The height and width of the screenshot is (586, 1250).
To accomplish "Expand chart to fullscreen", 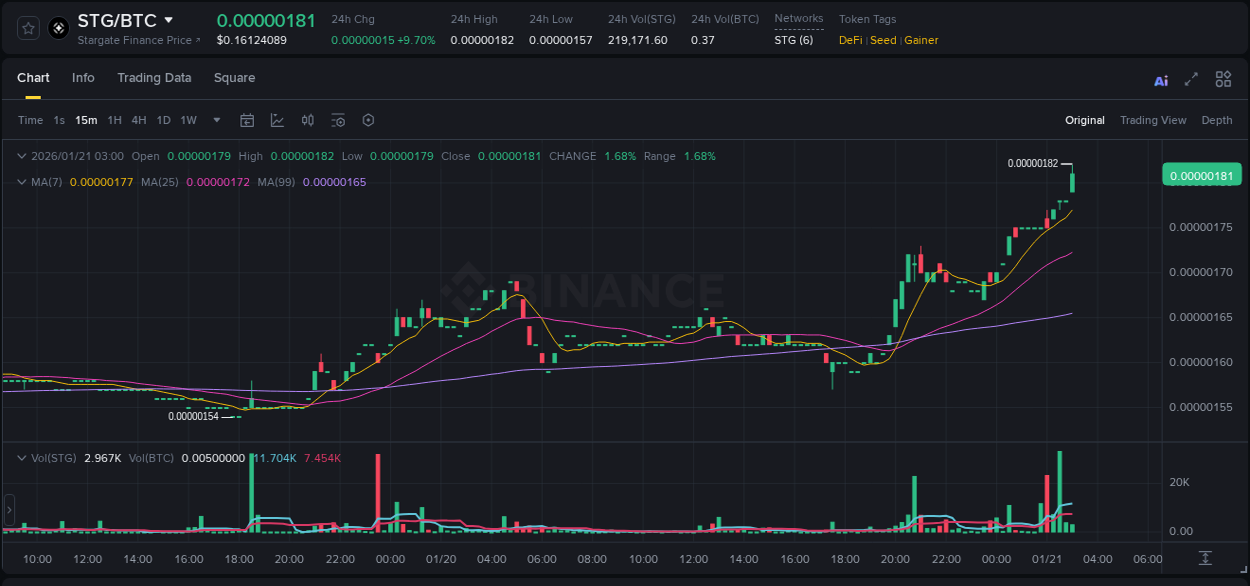I will pyautogui.click(x=1191, y=79).
